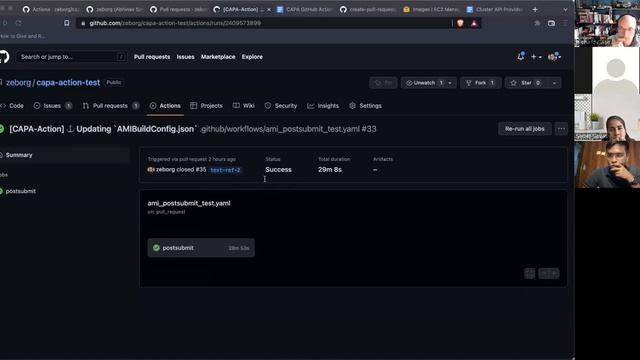The width and height of the screenshot is (640, 360).
Task: Click the bookmark icon beside the address bar
Action: pyautogui.click(x=67, y=23)
